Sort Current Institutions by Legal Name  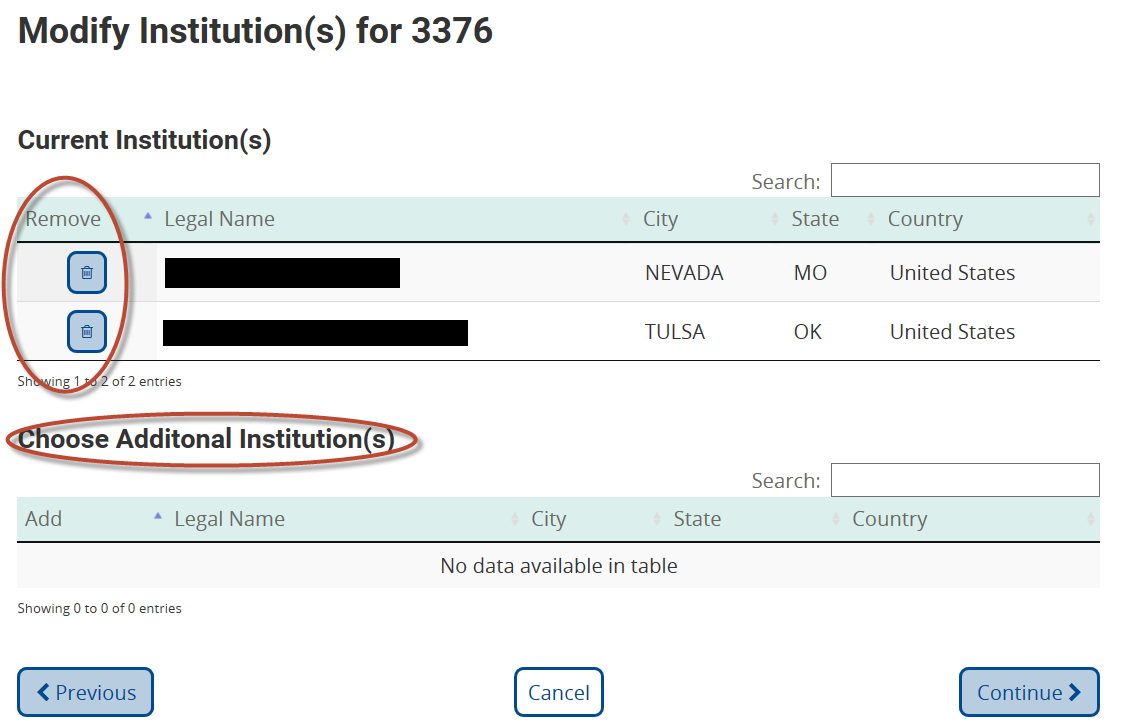click(219, 219)
